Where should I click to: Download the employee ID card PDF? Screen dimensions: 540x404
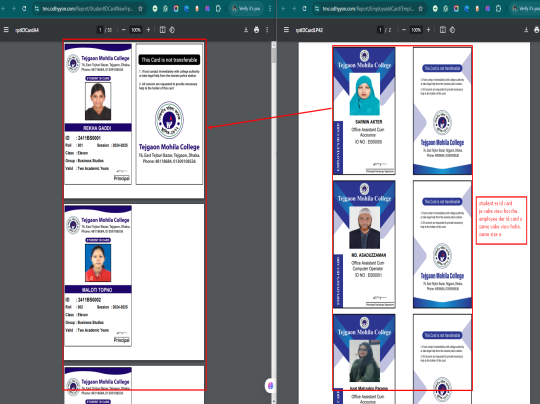(526, 30)
